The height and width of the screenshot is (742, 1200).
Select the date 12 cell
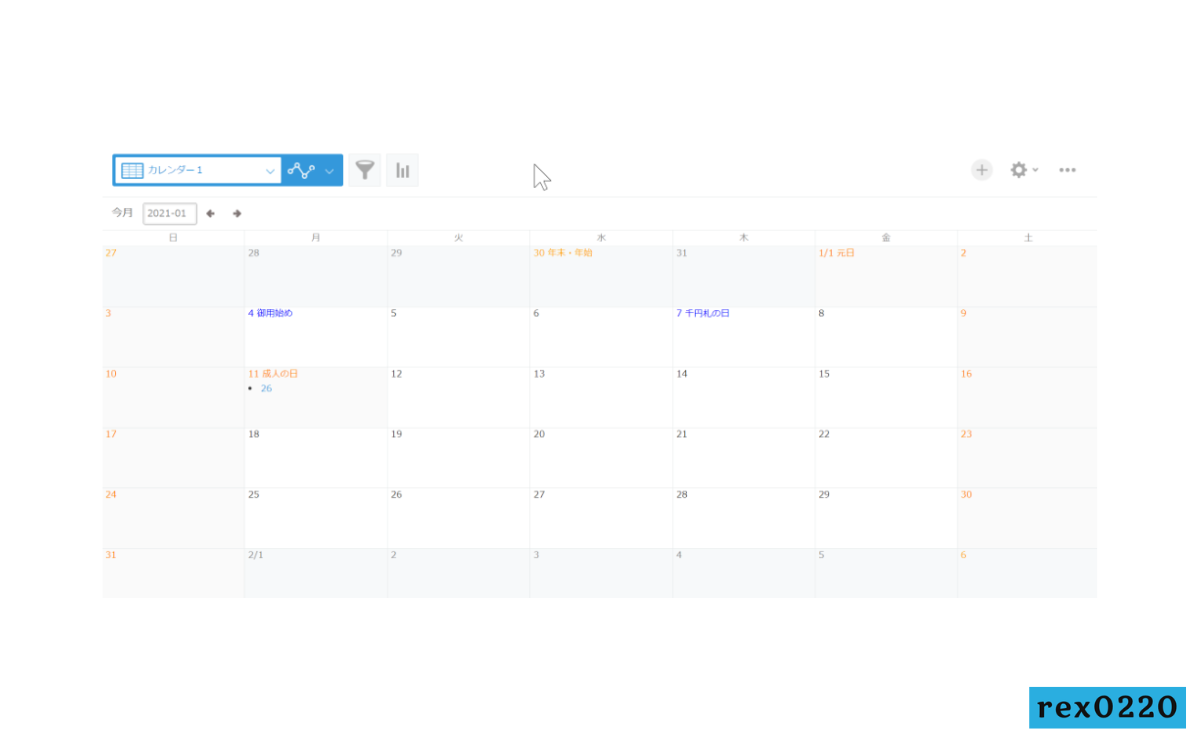[459, 397]
